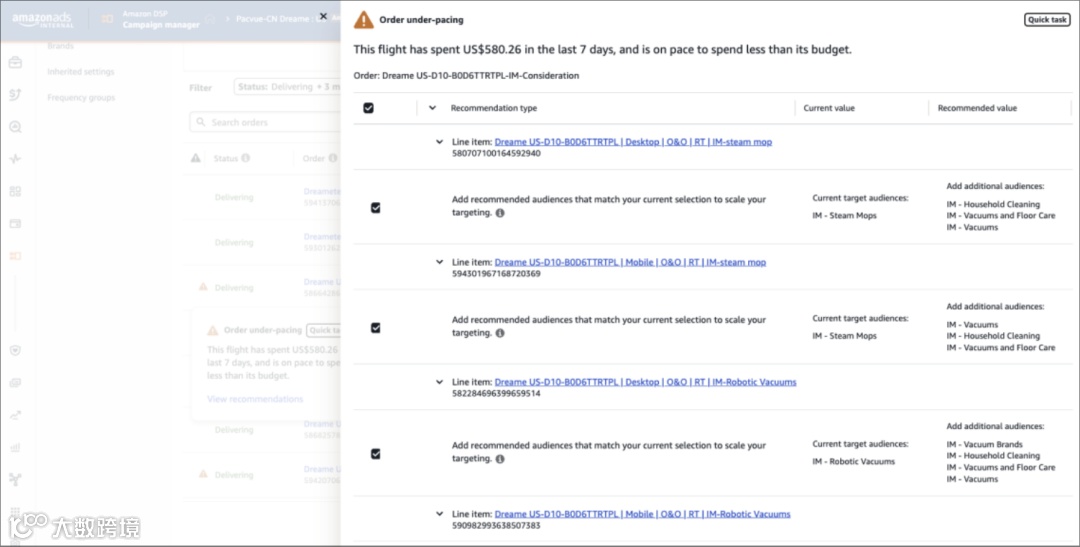1080x547 pixels.
Task: Click the grid dashboard icon in left sidebar
Action: tap(15, 192)
